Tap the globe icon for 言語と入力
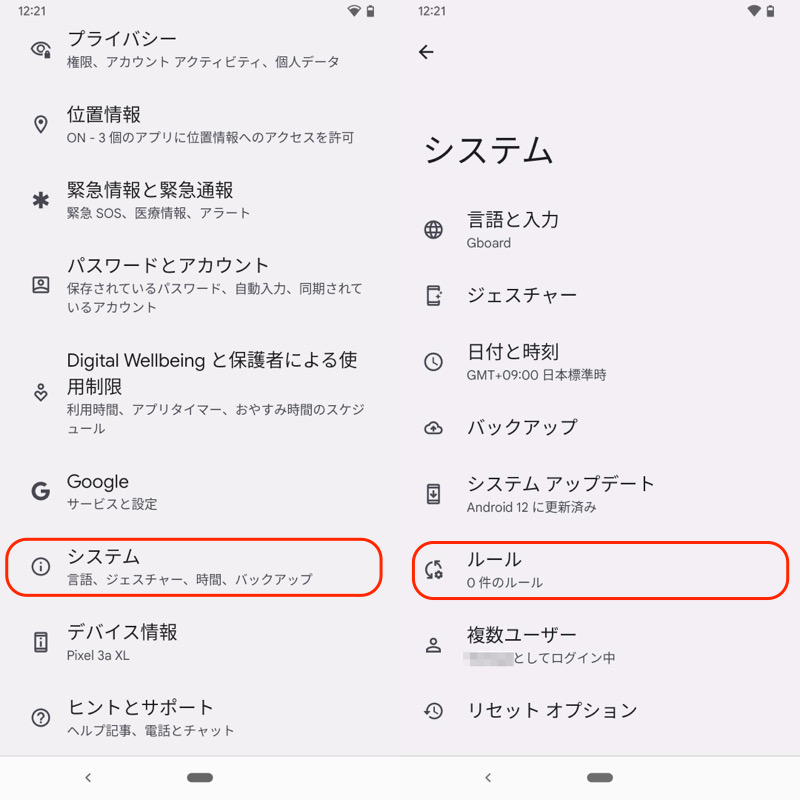This screenshot has height=800, width=800. (x=433, y=230)
